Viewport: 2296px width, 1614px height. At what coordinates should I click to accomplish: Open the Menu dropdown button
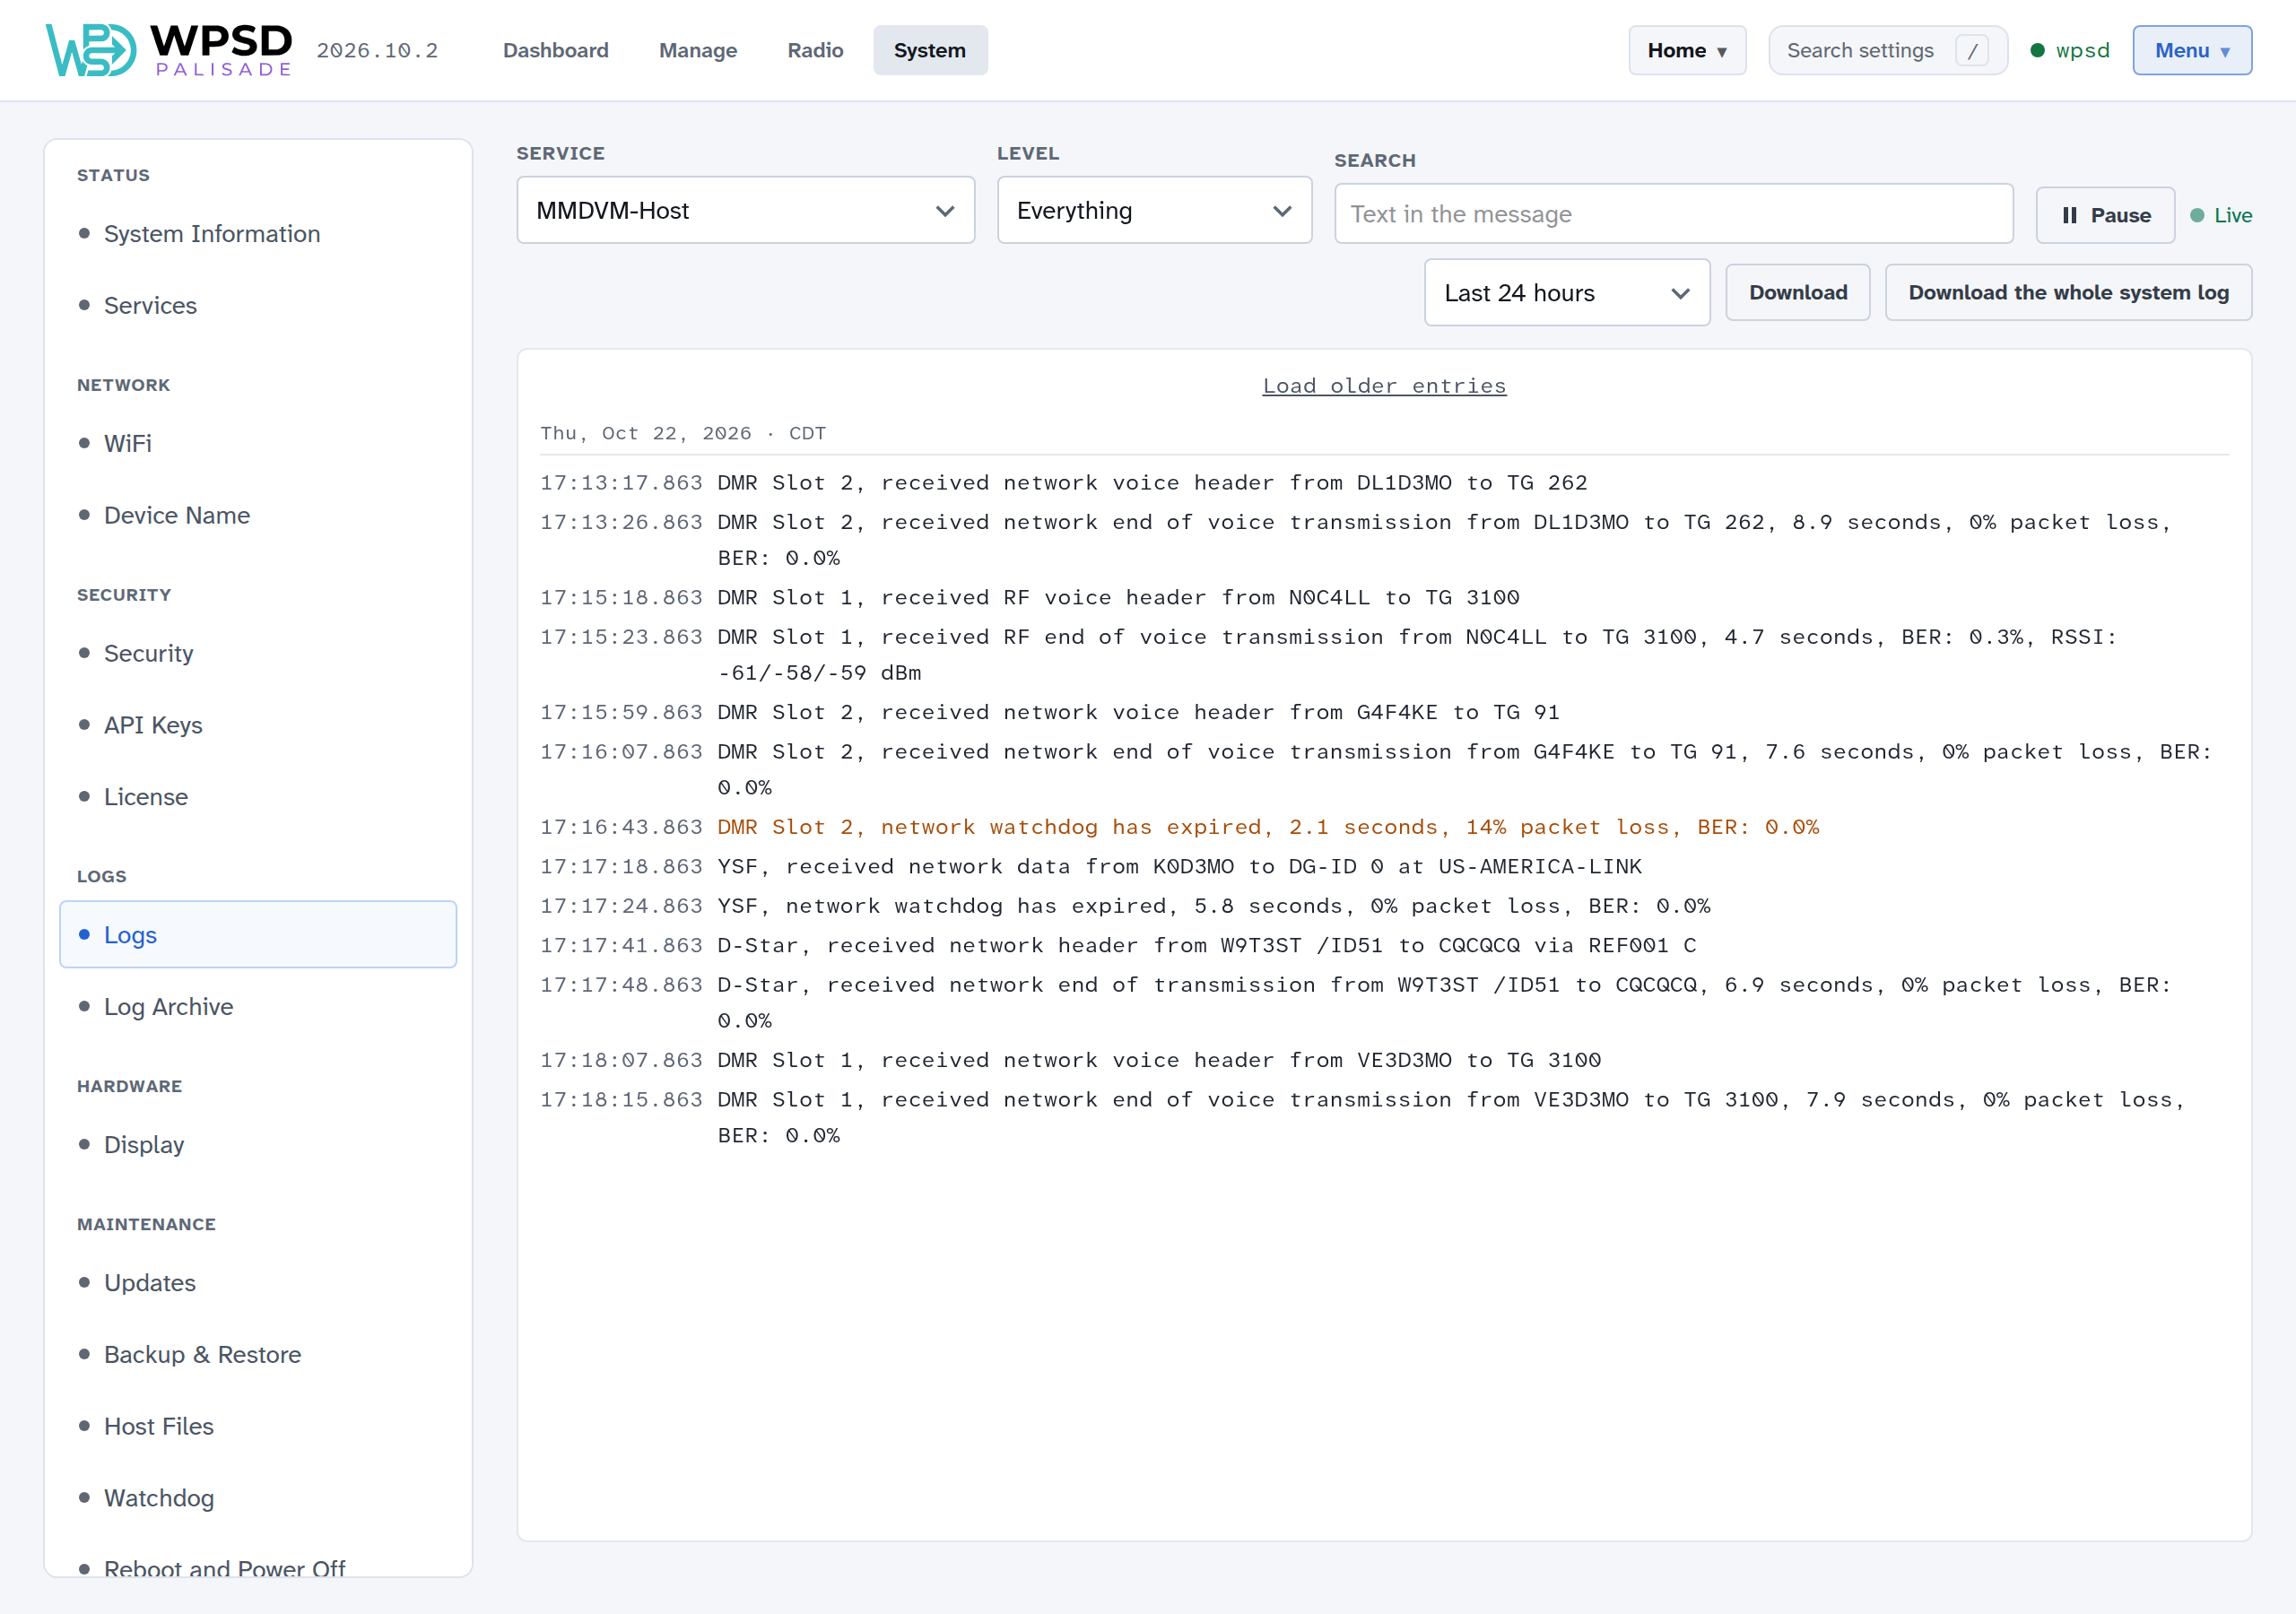(2192, 50)
